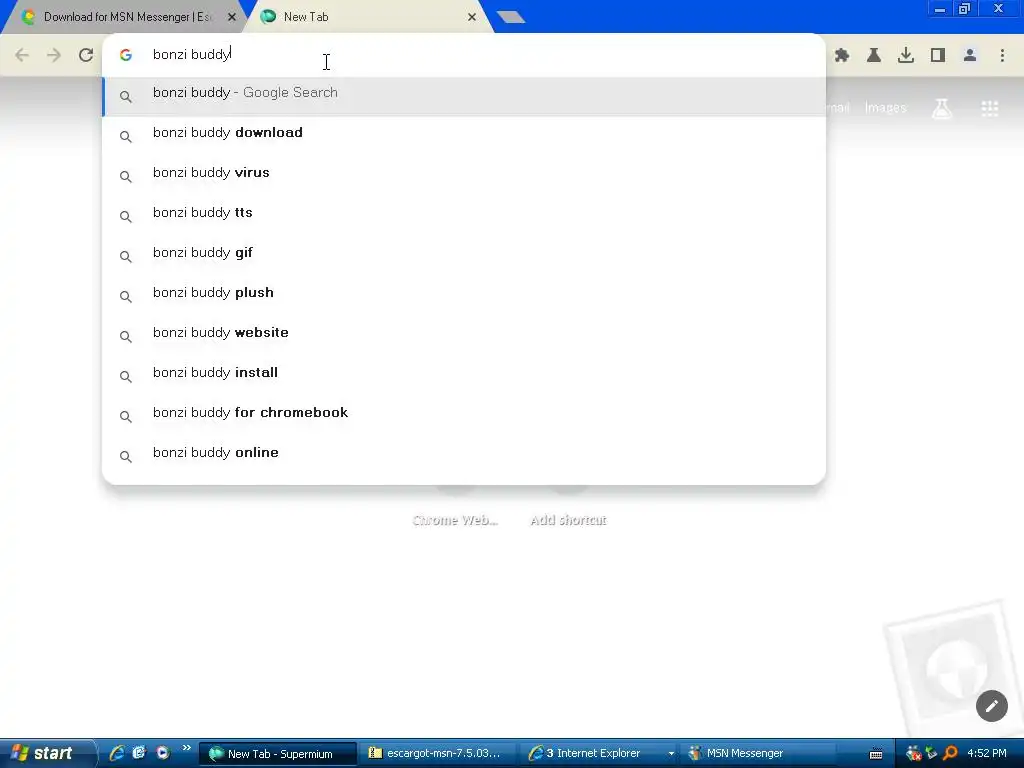Select the 'bonzi buddy website' suggestion
Image resolution: width=1024 pixels, height=768 pixels.
[464, 336]
